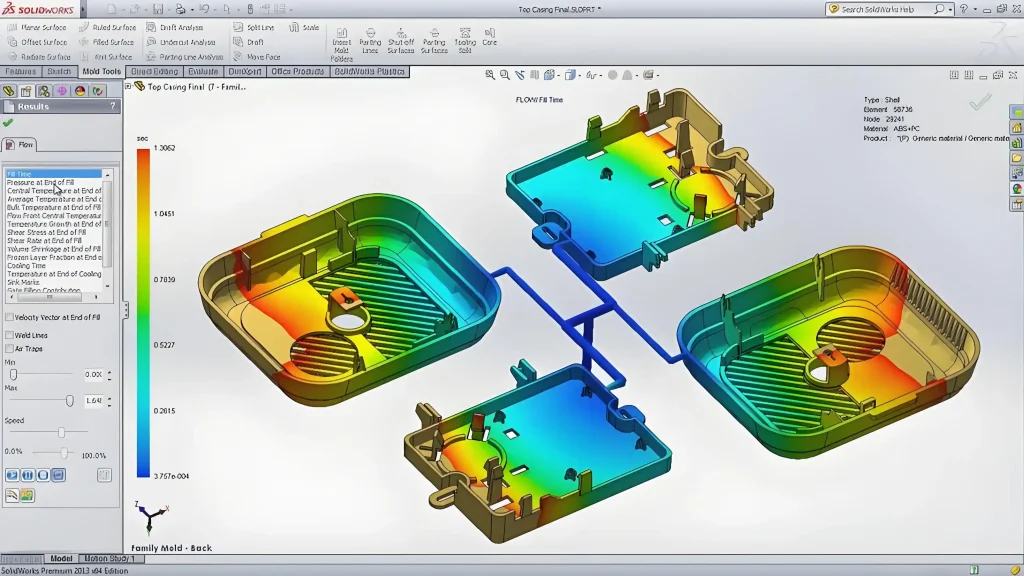Viewport: 1024px width, 576px height.
Task: Run Draft Analysis
Action: tap(175, 27)
